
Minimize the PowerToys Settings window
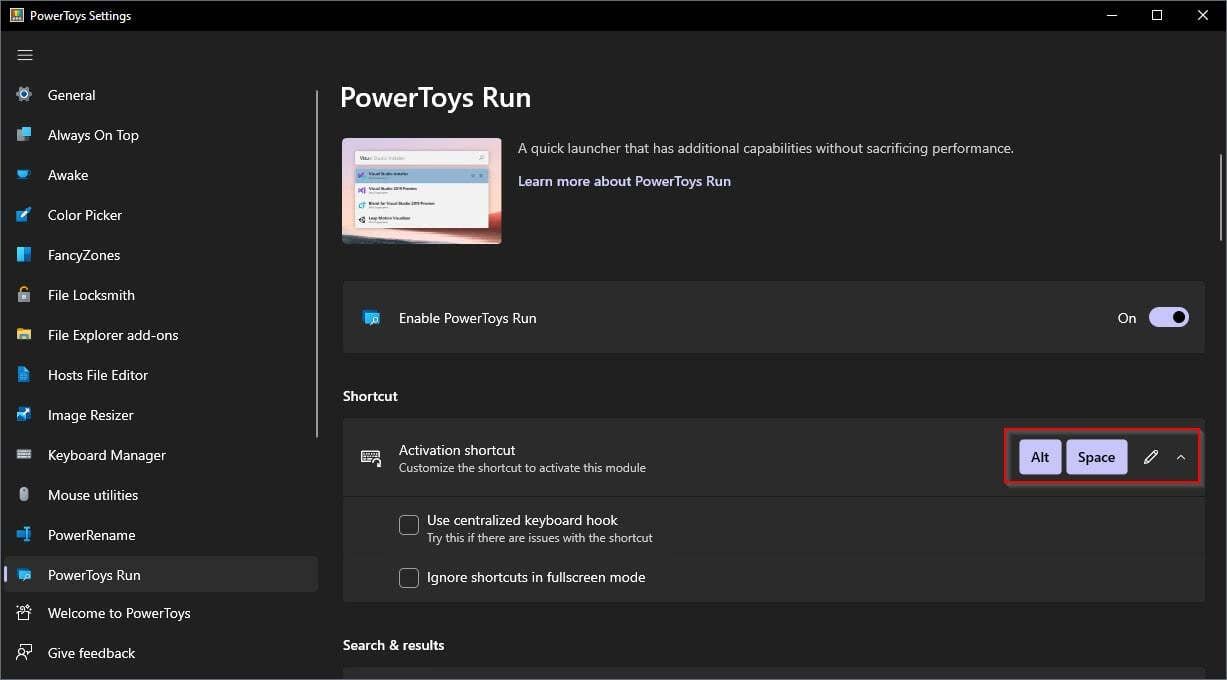click(x=1111, y=15)
